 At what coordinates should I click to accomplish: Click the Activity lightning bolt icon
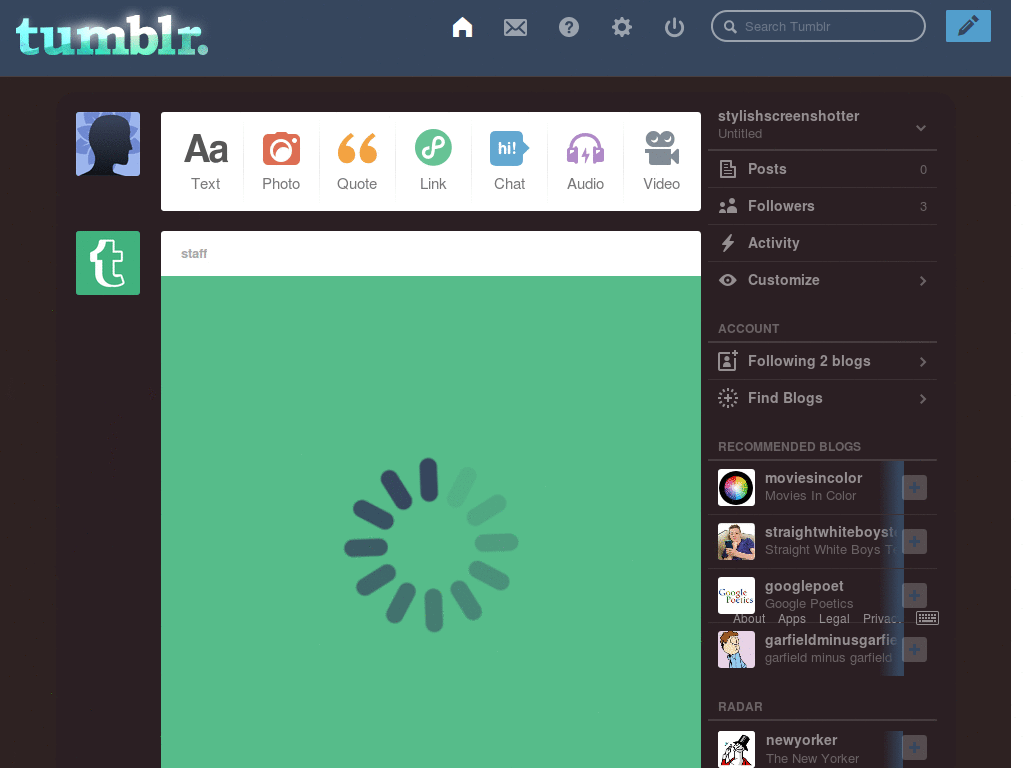point(728,243)
